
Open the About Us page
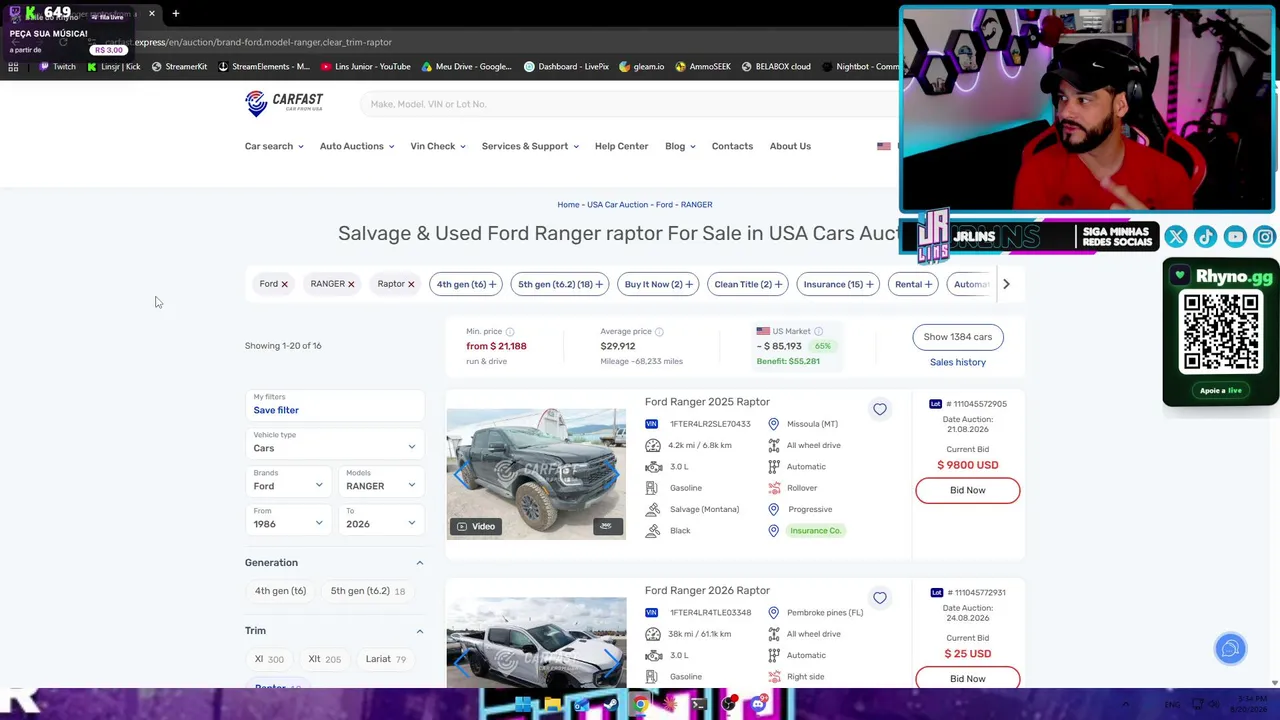tap(790, 146)
